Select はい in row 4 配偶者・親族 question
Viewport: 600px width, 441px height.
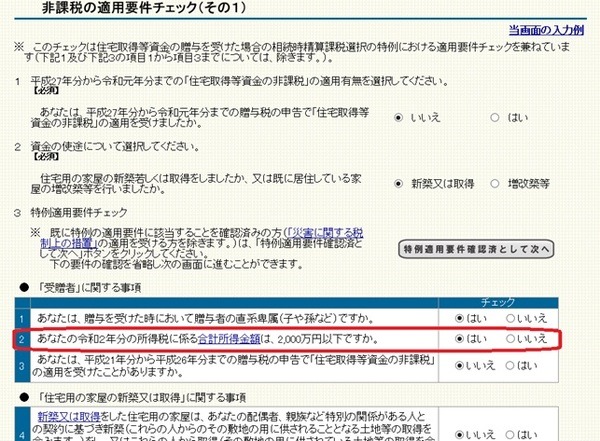510,435
